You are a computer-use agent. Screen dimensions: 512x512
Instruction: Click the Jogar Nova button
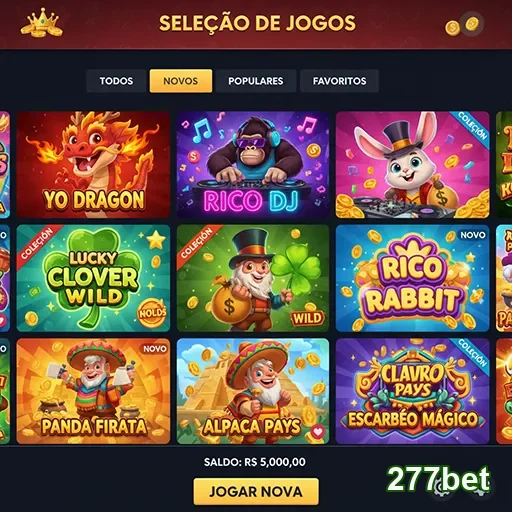[256, 491]
